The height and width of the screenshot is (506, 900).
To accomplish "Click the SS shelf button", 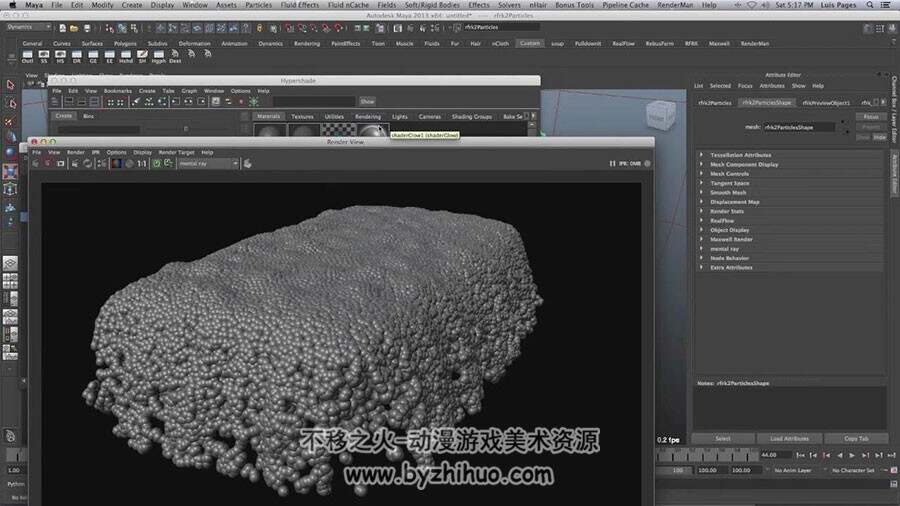I will (x=44, y=56).
